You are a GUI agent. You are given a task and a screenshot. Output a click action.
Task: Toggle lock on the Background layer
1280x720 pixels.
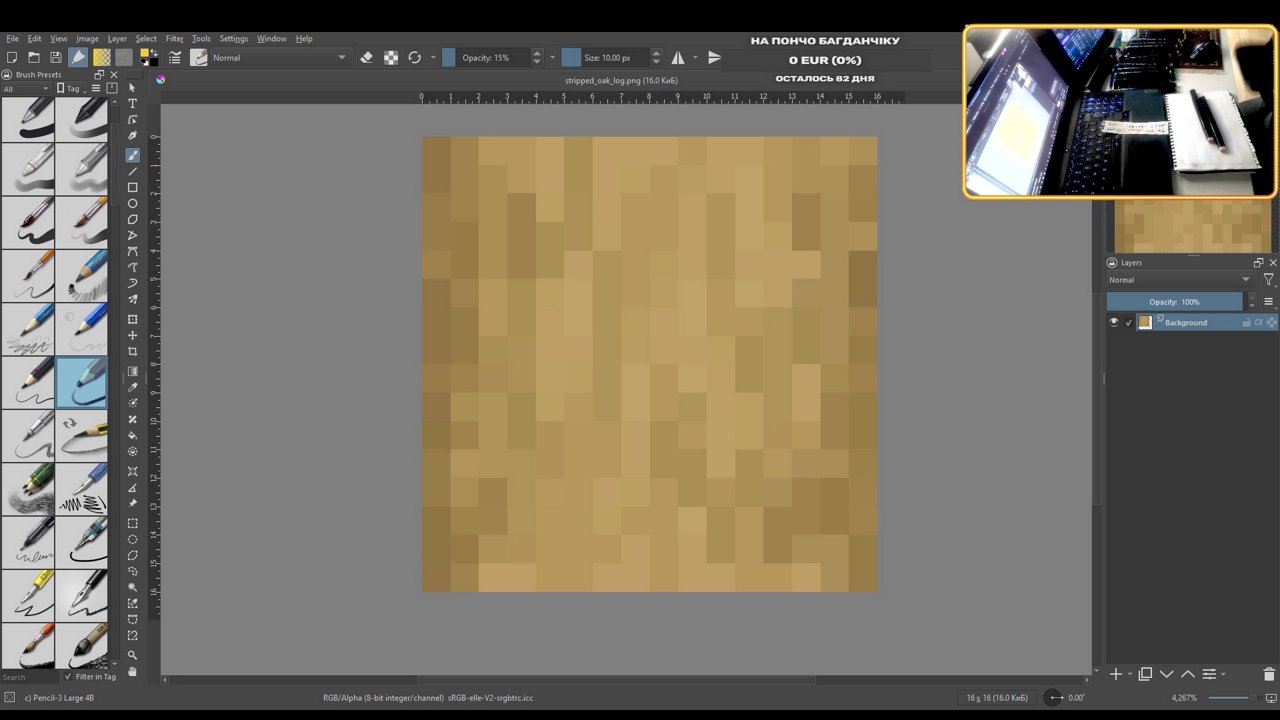point(1247,322)
